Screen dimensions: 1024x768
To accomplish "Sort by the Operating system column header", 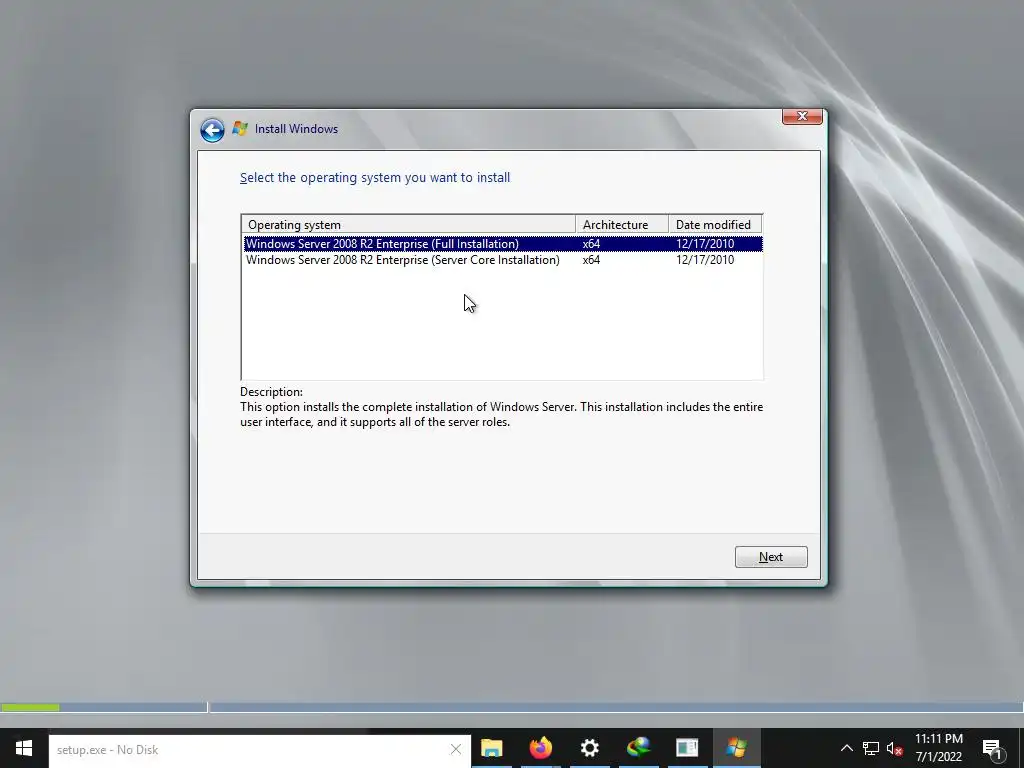I will 409,225.
